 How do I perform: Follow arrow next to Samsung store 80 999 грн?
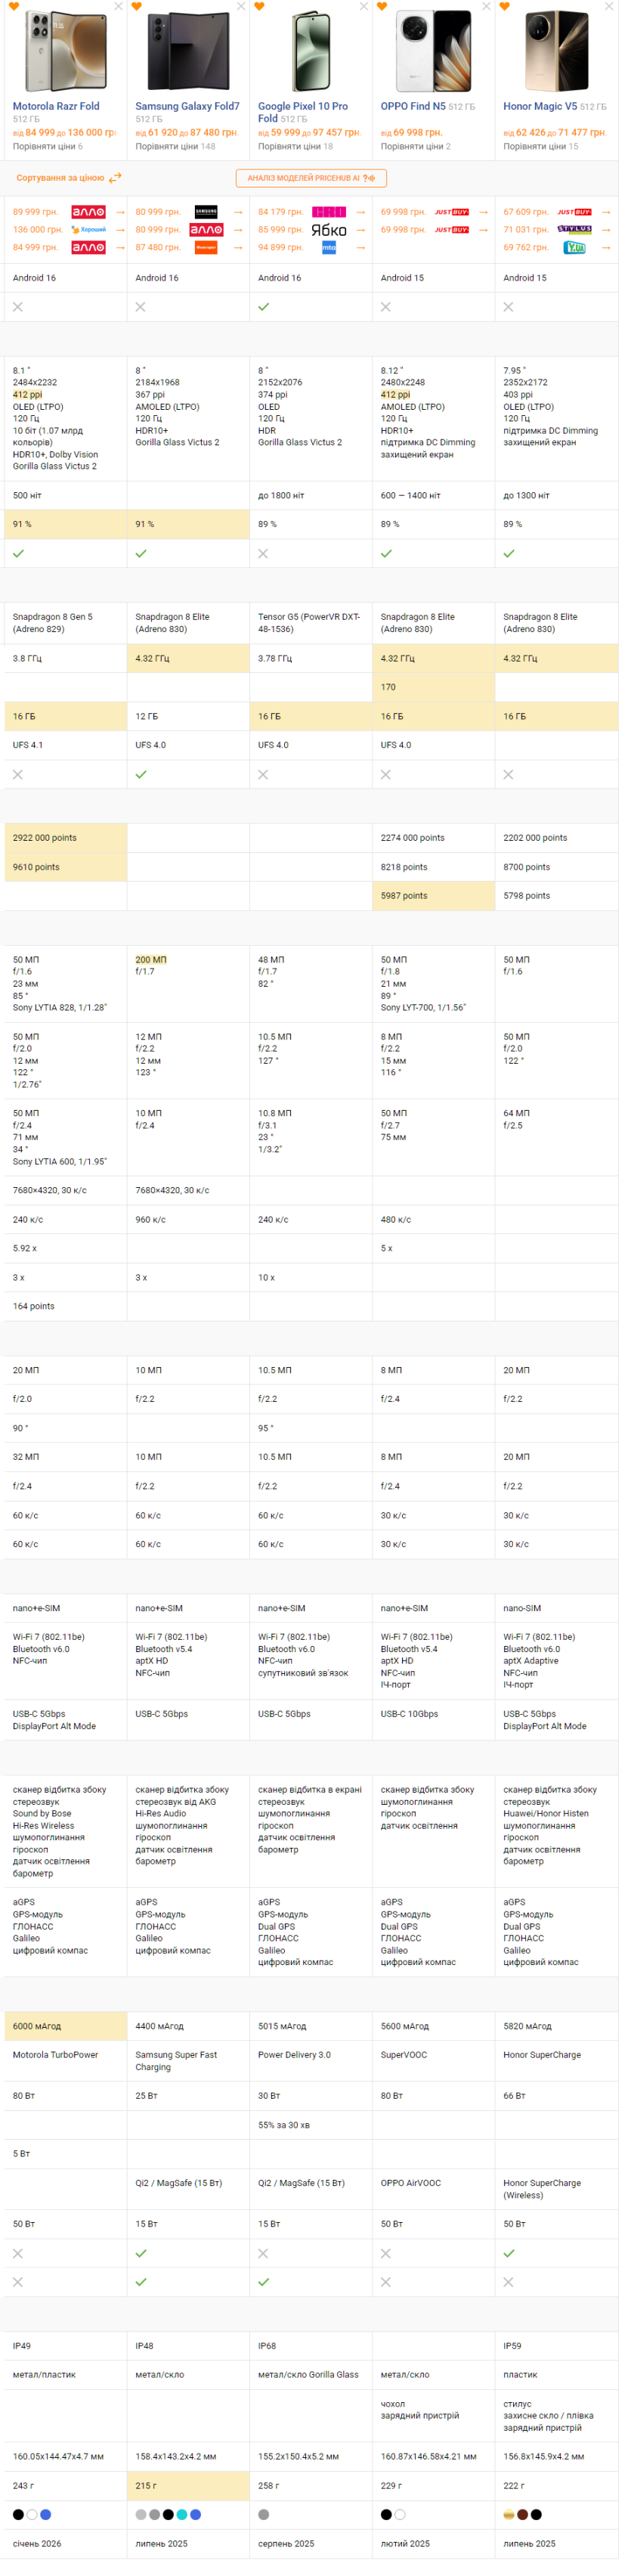tap(238, 212)
